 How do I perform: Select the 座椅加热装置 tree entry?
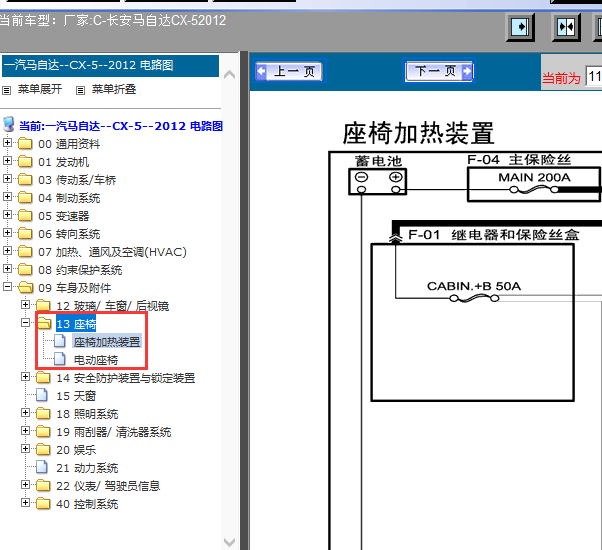[107, 342]
